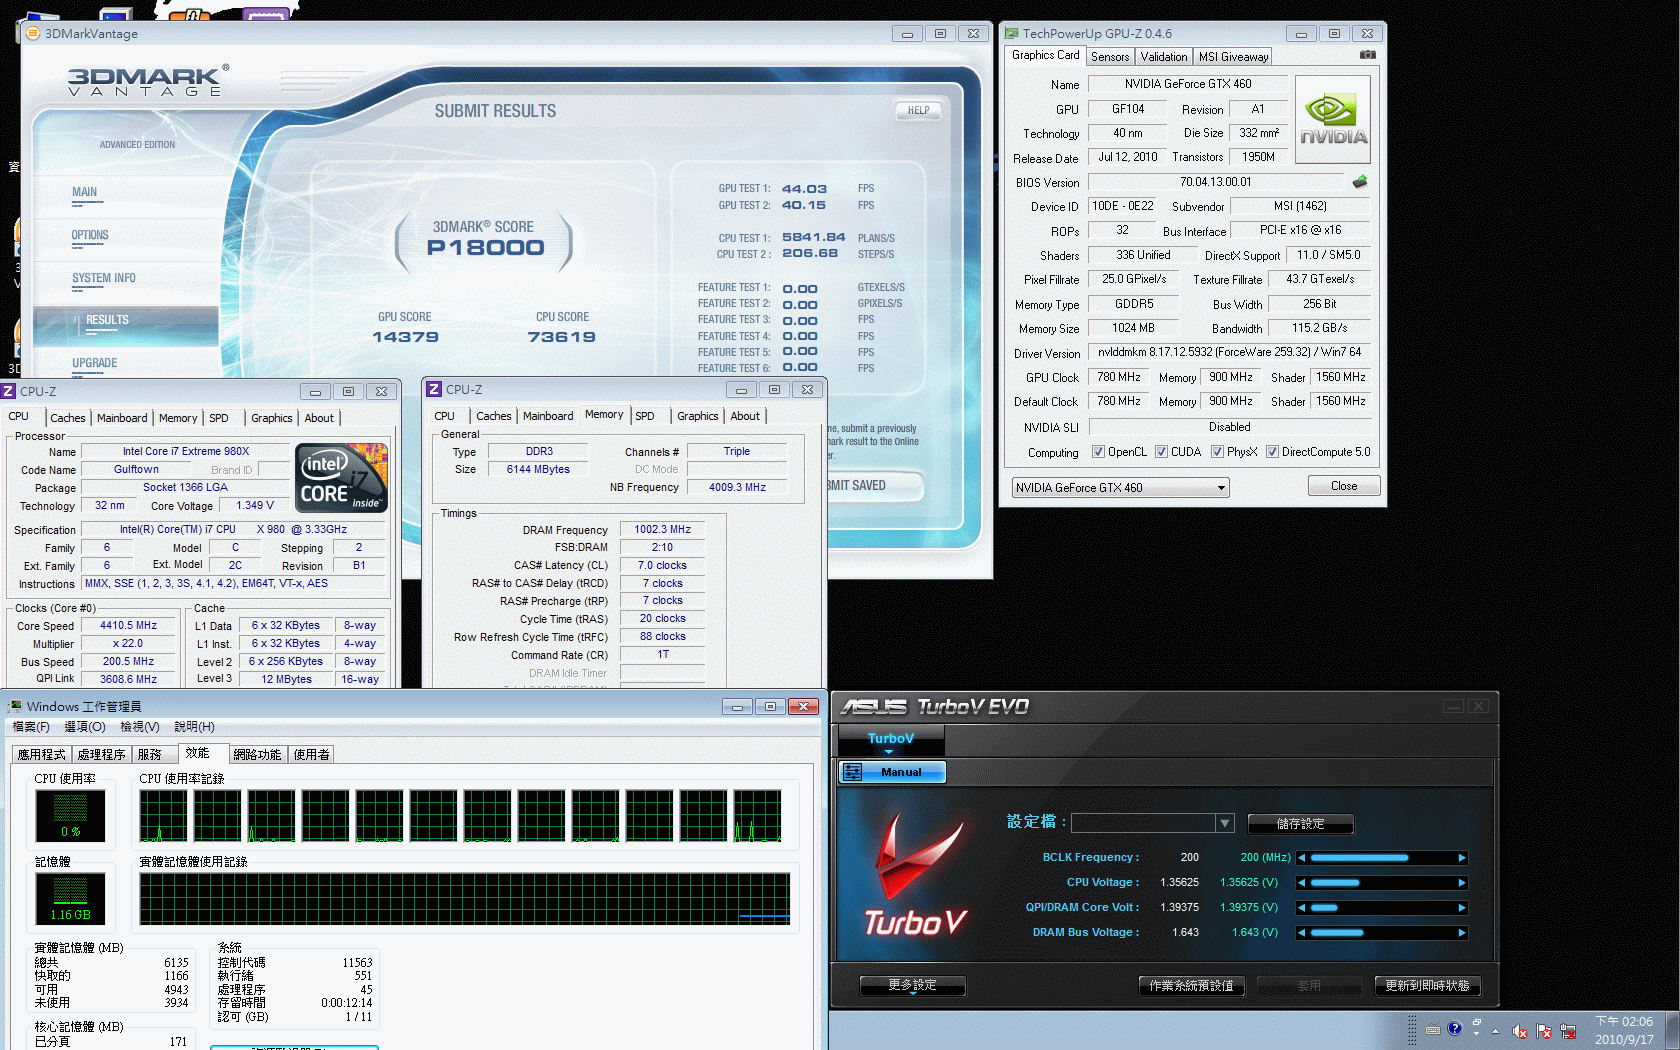The width and height of the screenshot is (1680, 1050).
Task: Decrease QPI/DRAM Core Volt with the left arrow
Action: click(1302, 908)
